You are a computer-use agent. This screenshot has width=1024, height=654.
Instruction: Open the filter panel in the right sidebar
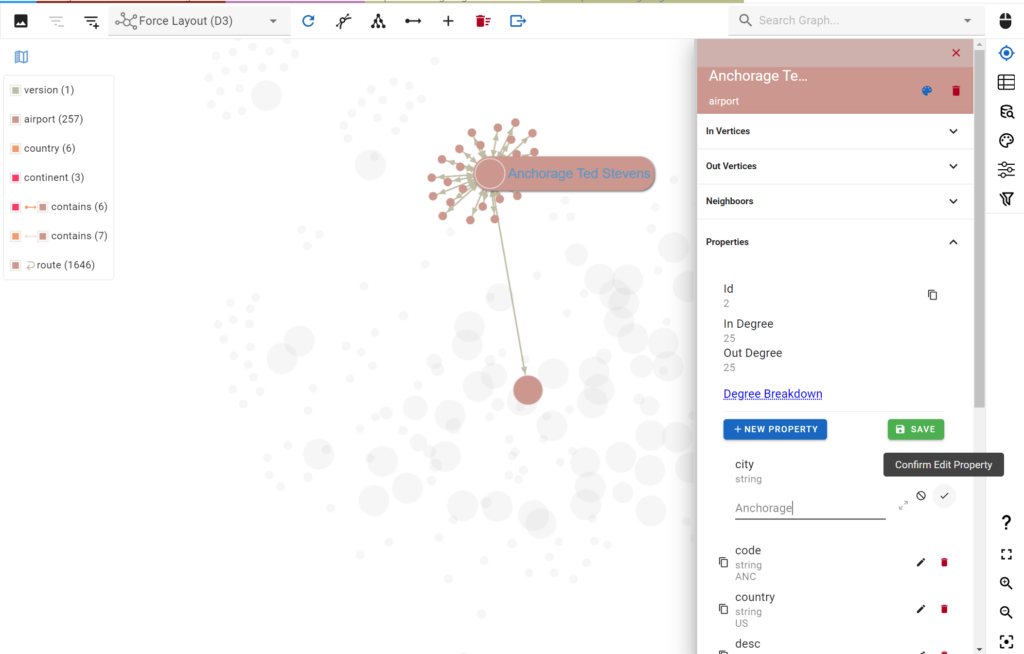(x=1007, y=198)
